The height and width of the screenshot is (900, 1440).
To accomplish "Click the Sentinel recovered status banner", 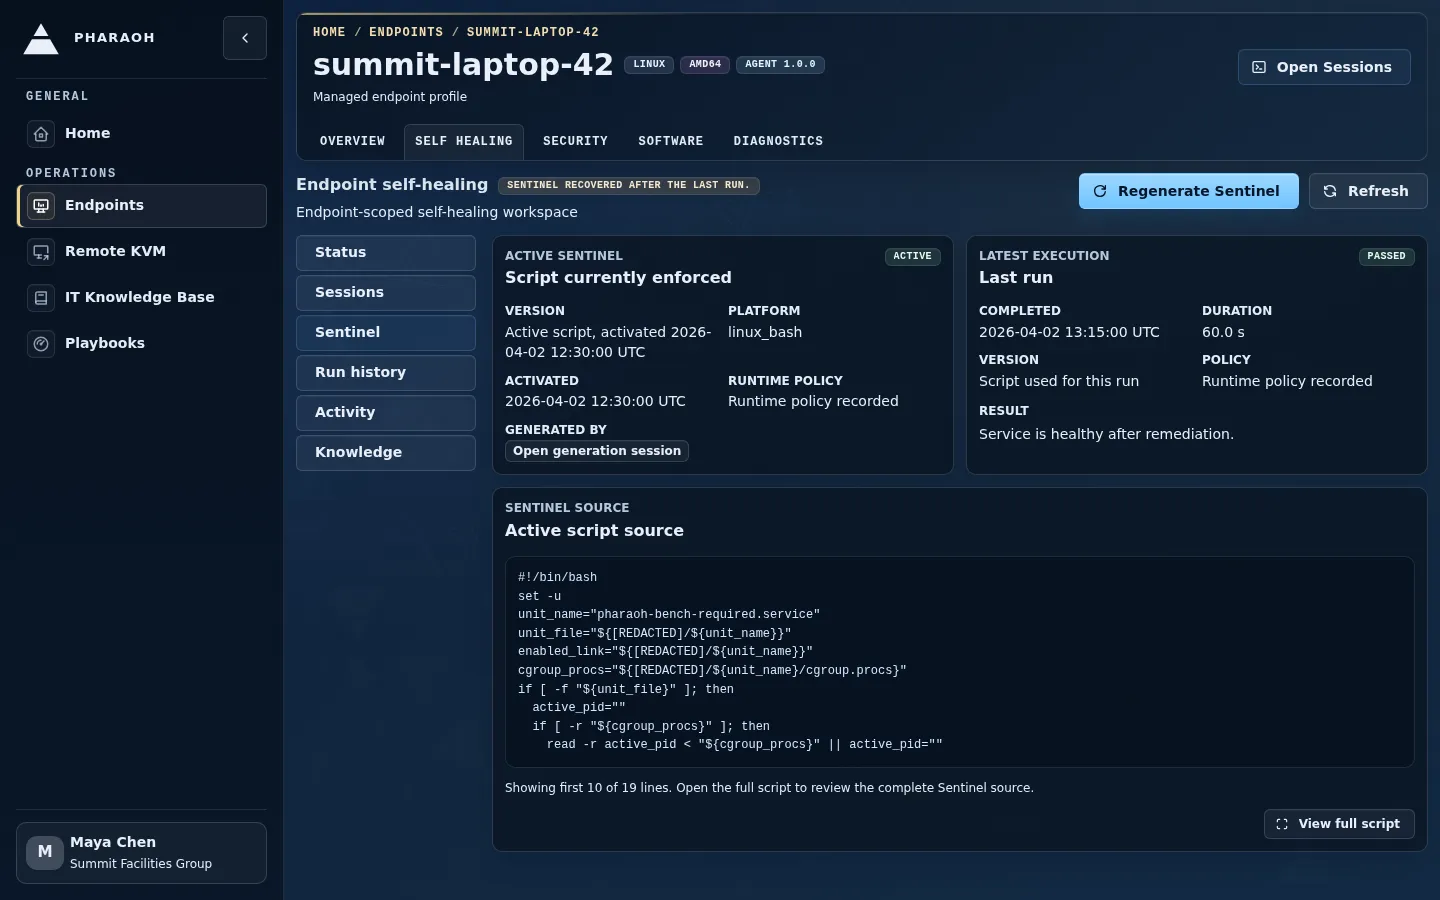I will (628, 185).
